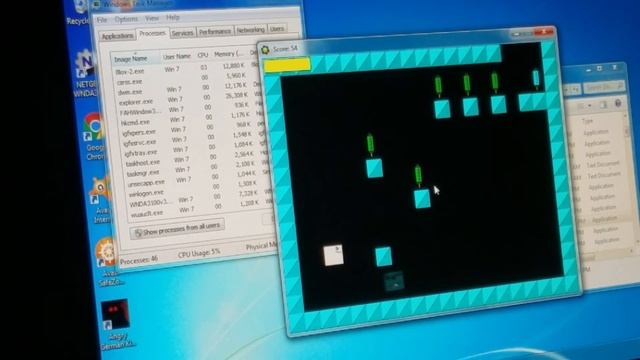This screenshot has width=640, height=360.
Task: Click the game window's title bar icon
Action: [x=265, y=49]
